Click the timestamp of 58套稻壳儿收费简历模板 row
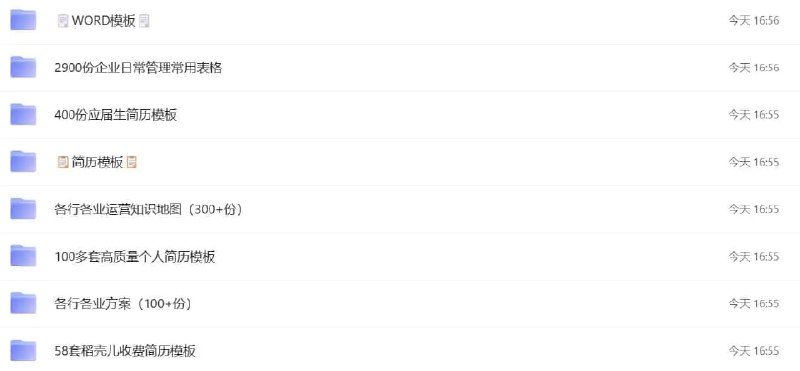The image size is (800, 371). tap(754, 351)
